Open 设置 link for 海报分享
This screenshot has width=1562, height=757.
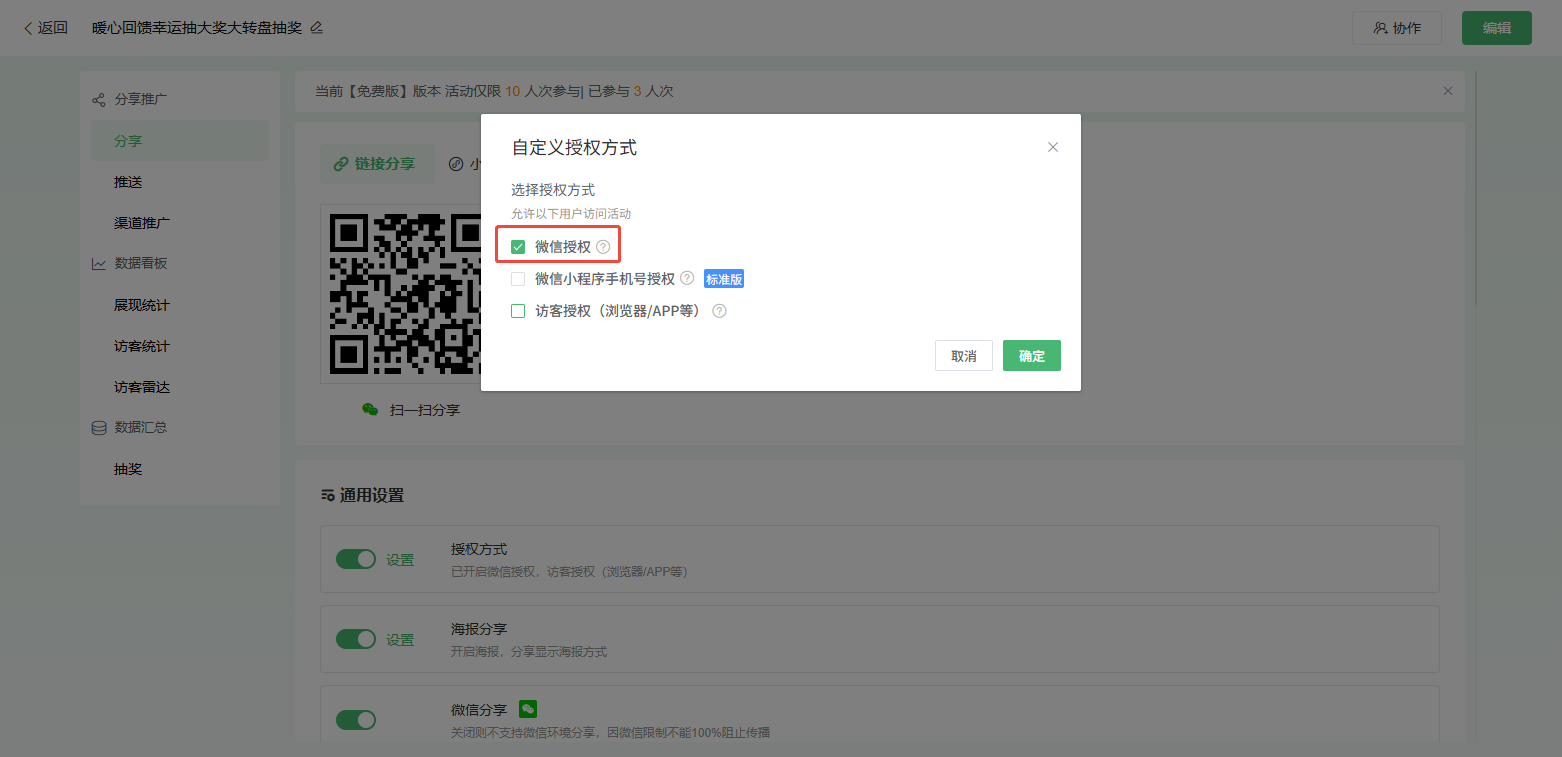pos(400,640)
